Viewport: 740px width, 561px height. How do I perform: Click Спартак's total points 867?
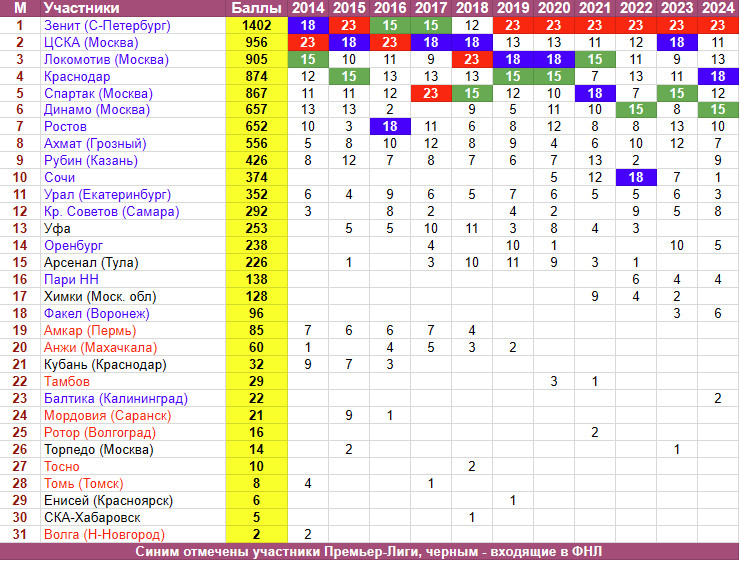[x=256, y=93]
